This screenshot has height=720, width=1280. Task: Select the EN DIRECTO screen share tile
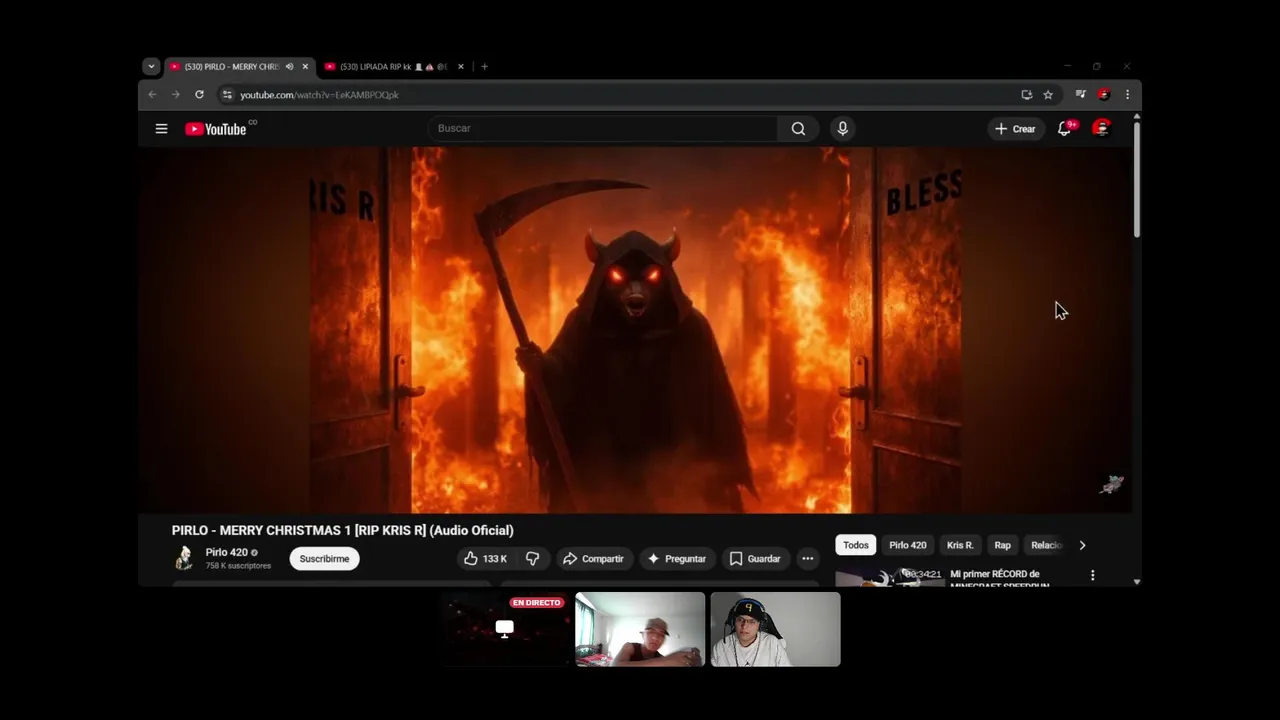click(505, 629)
